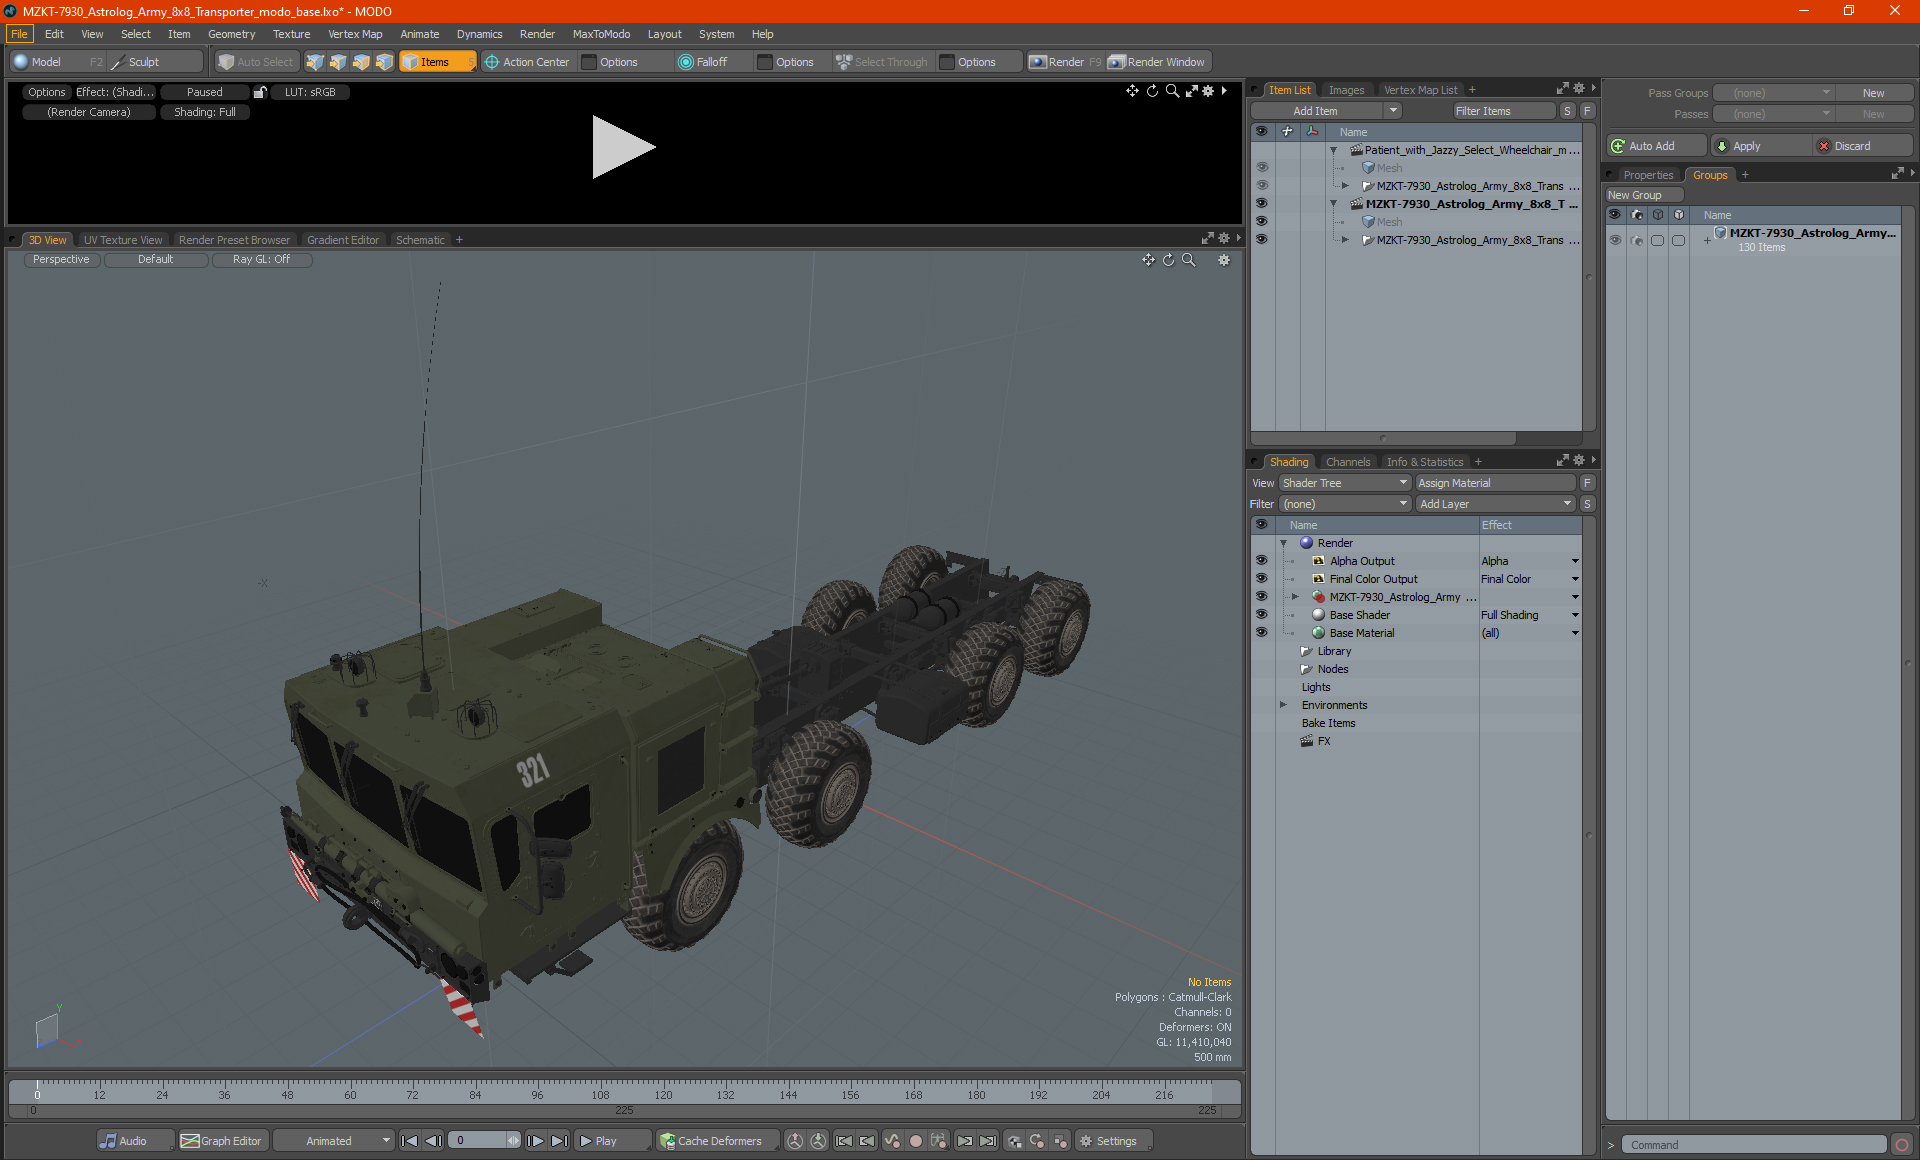Toggle visibility of Patient_with_Jazzy mesh item
1920x1160 pixels.
1262,167
